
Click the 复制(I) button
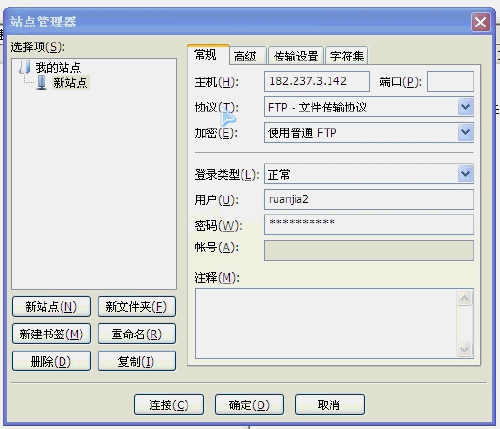tap(137, 361)
